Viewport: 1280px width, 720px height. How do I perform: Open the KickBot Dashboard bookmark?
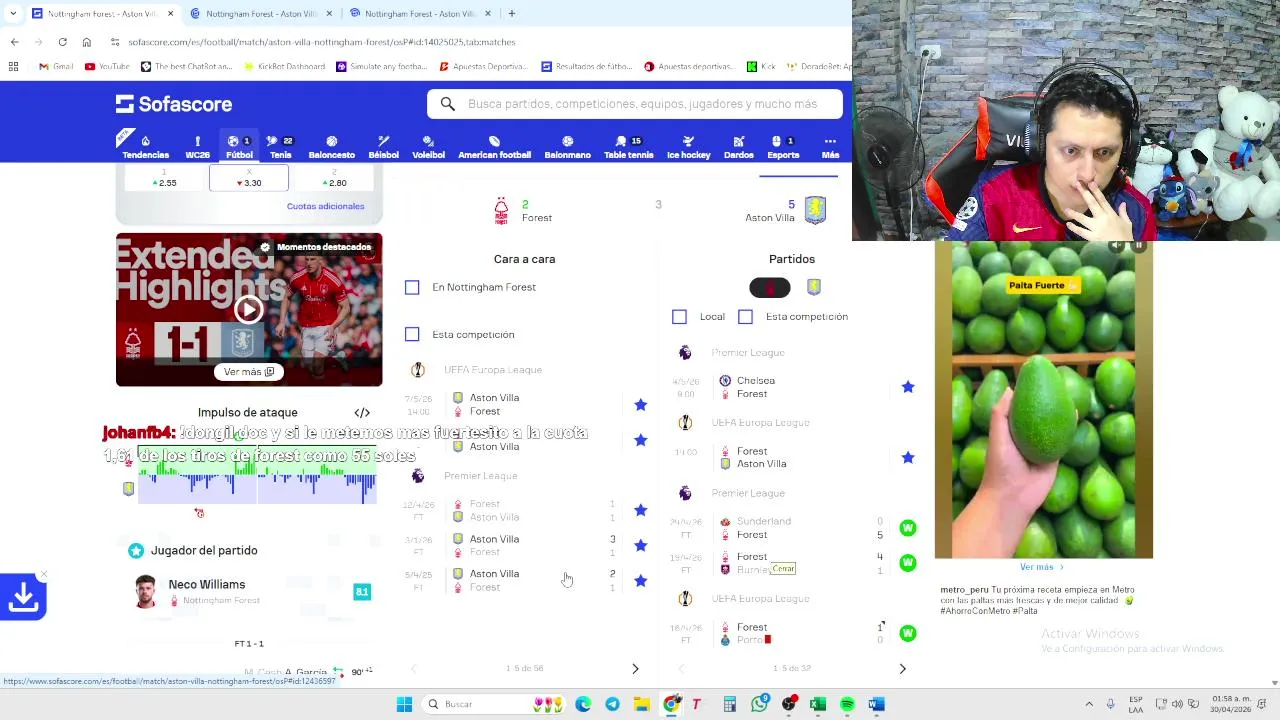click(284, 67)
